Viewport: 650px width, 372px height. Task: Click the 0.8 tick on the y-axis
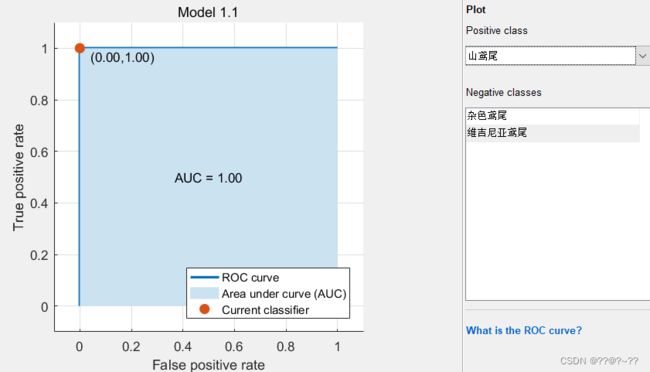pos(39,100)
